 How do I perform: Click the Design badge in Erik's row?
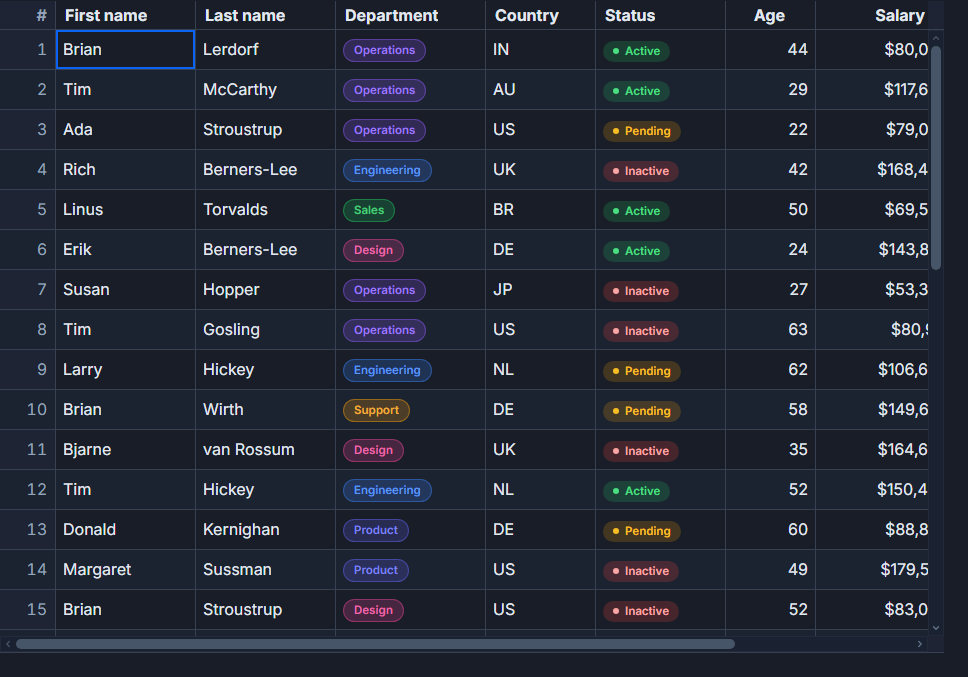click(373, 250)
